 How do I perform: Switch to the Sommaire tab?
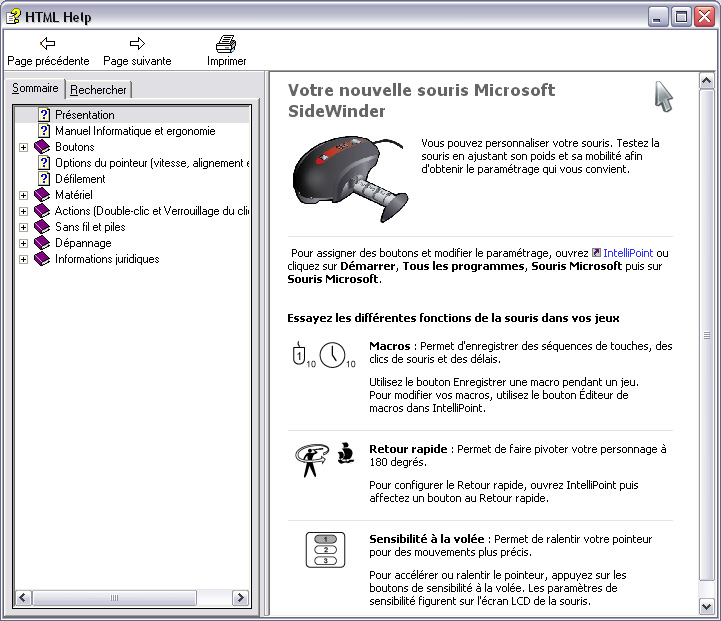tap(35, 88)
